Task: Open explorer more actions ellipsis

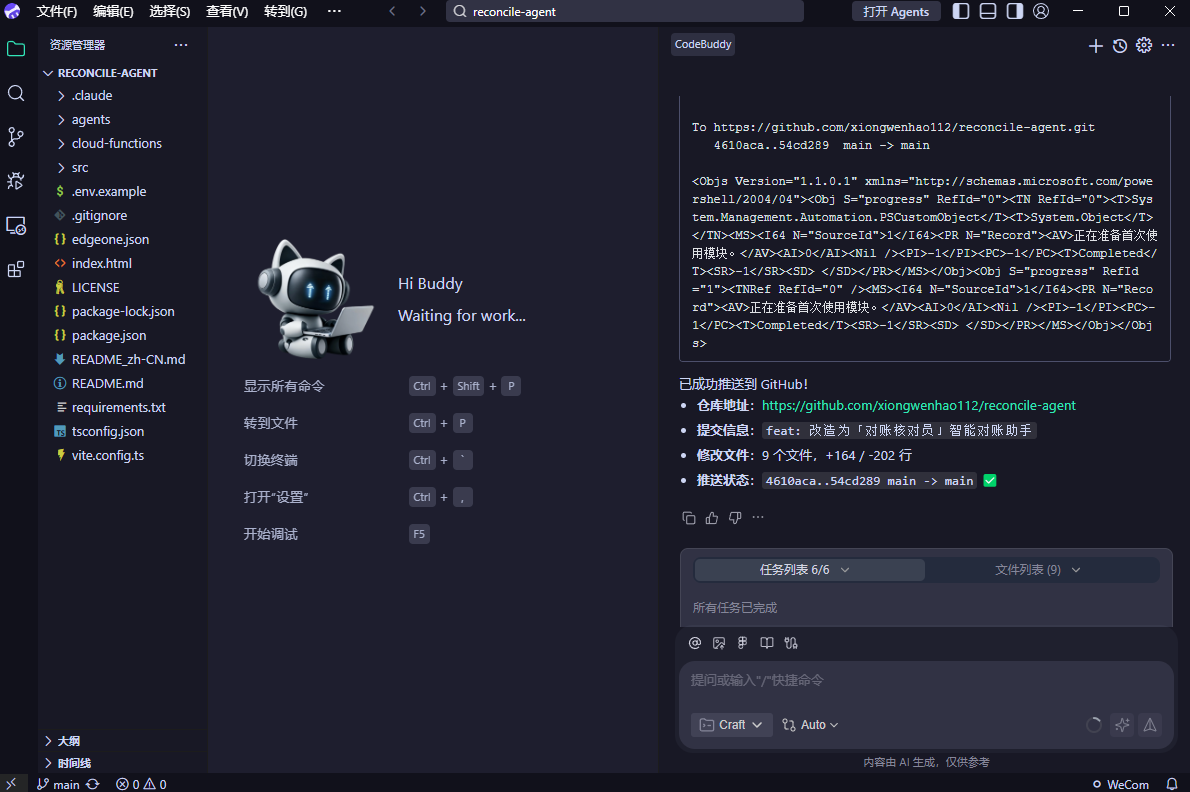Action: coord(181,45)
